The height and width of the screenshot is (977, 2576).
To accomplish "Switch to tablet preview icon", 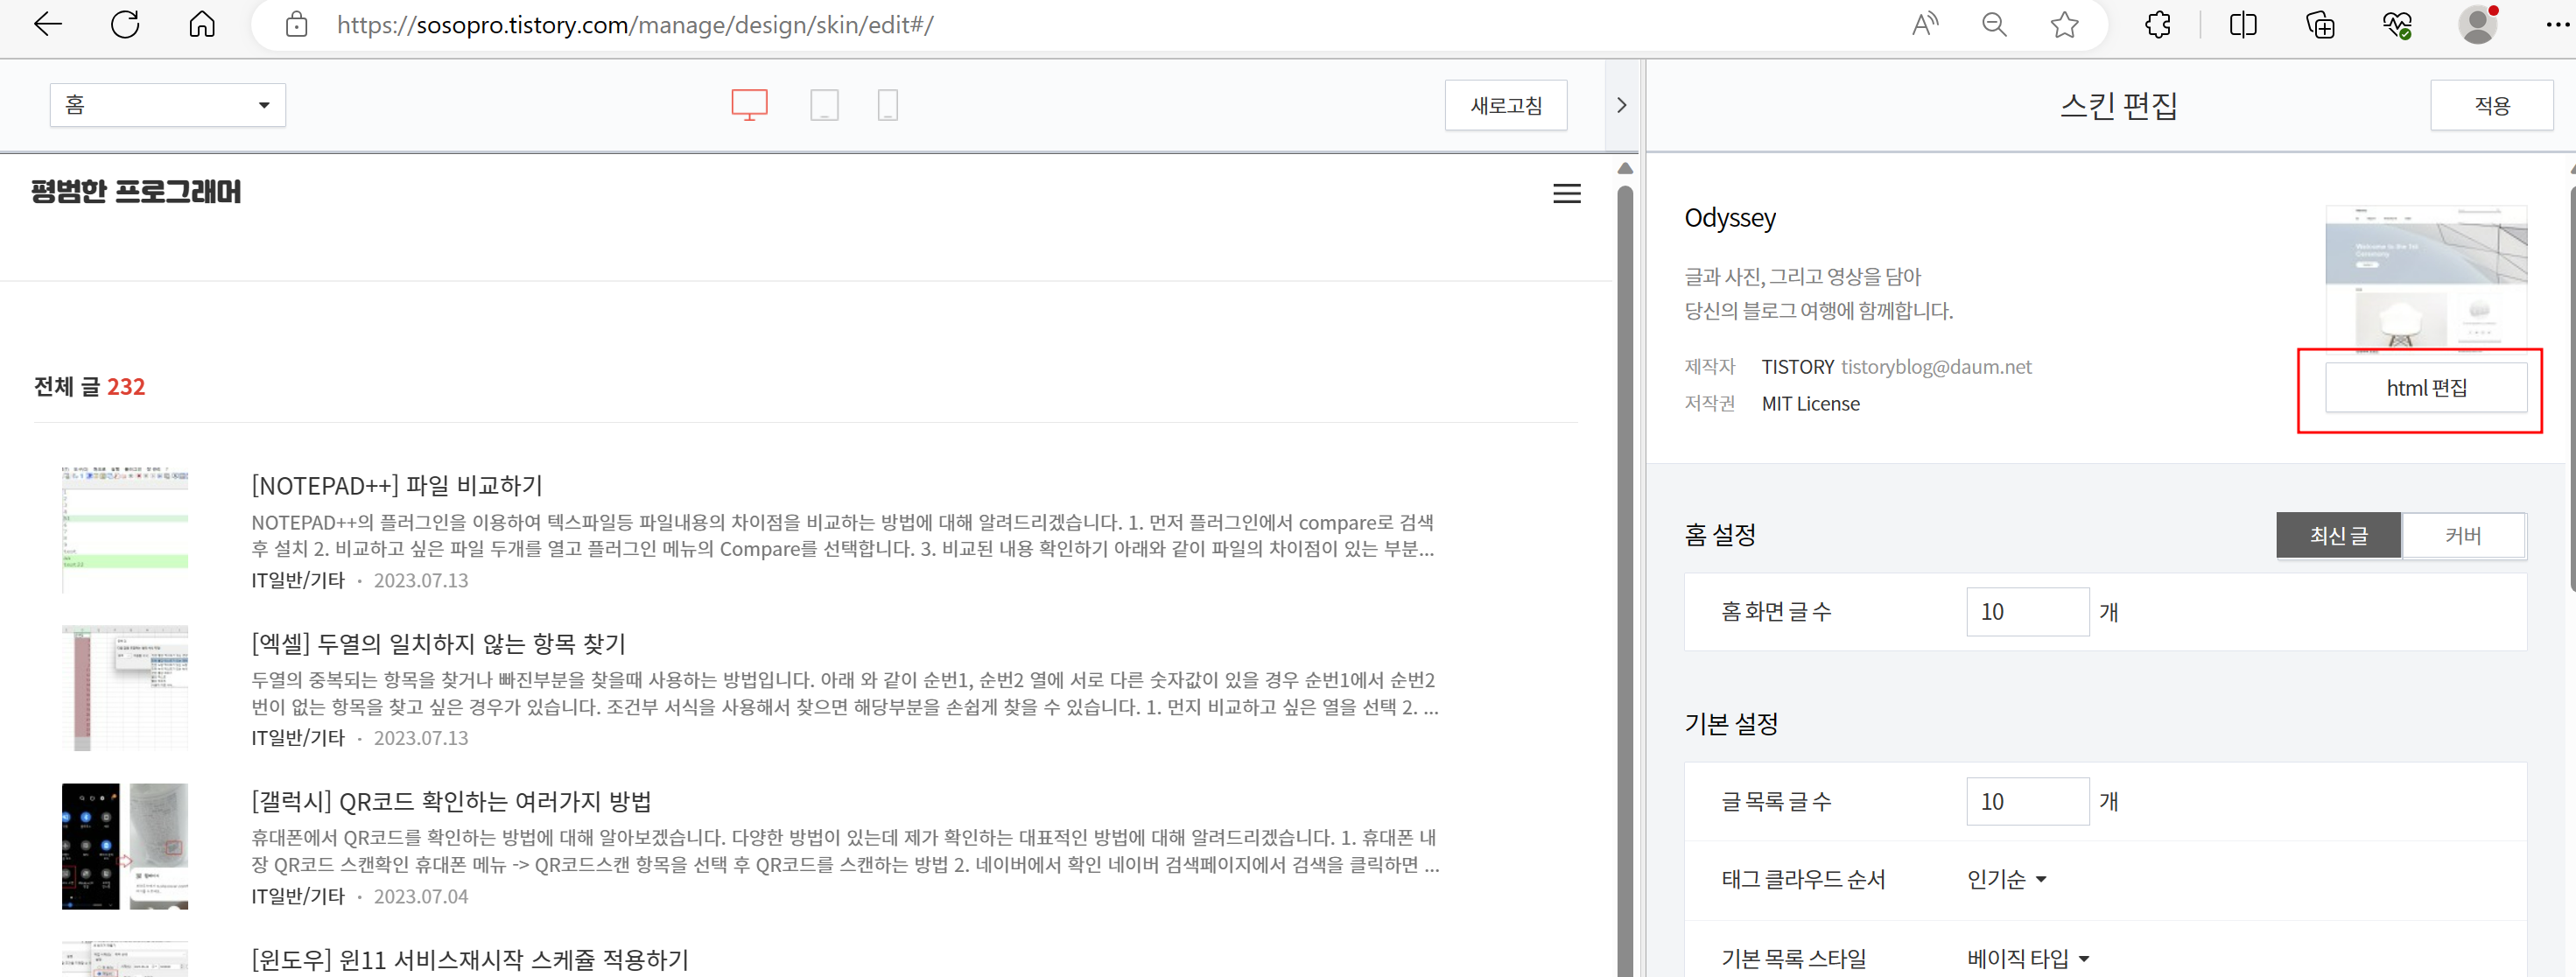I will (x=824, y=105).
